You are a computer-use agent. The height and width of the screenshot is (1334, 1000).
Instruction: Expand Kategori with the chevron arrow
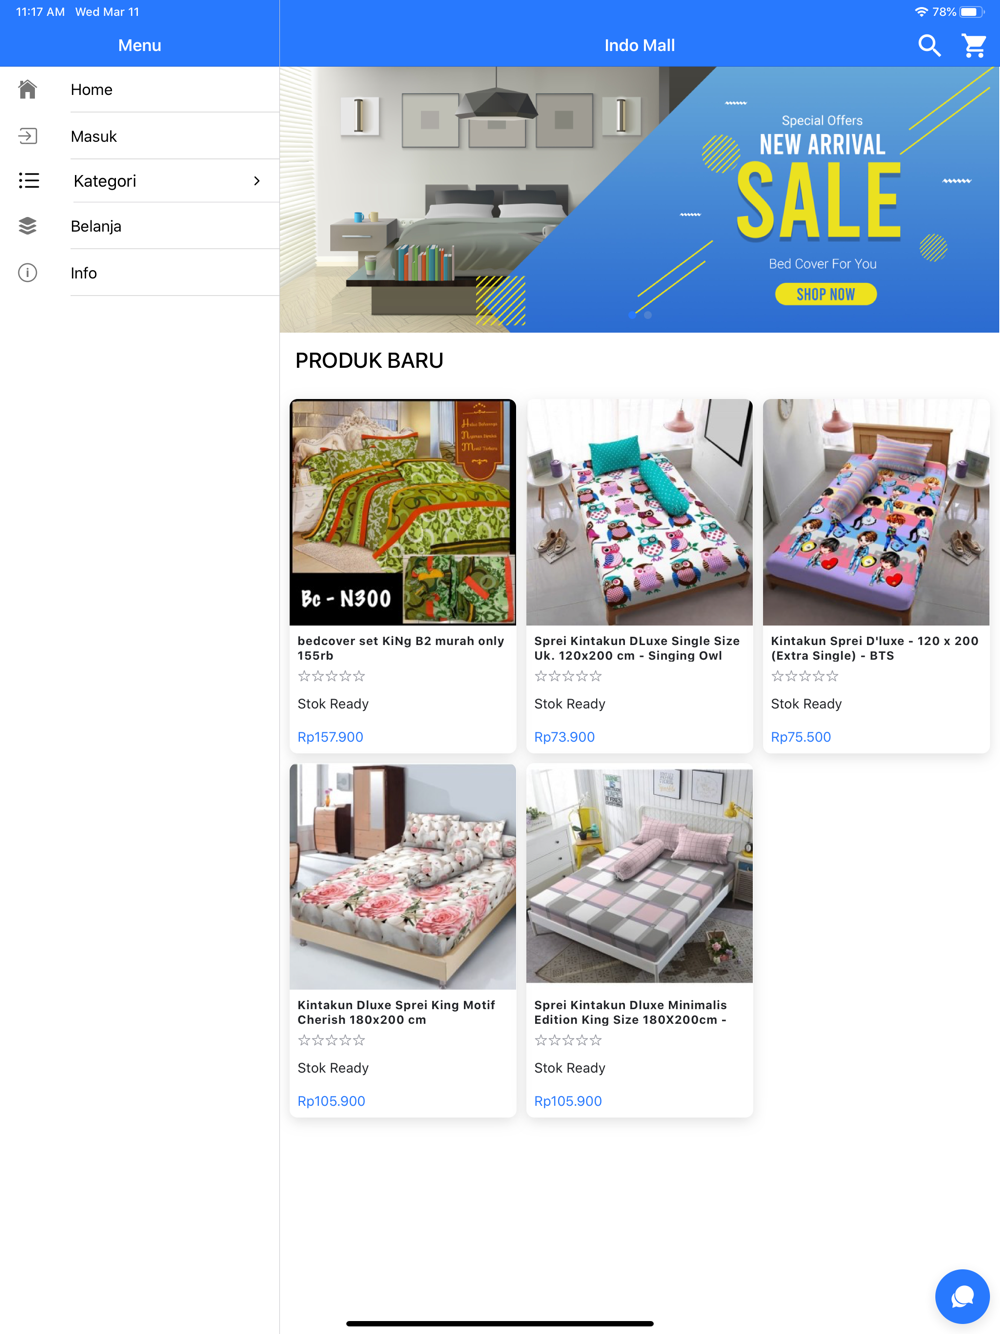(x=257, y=181)
